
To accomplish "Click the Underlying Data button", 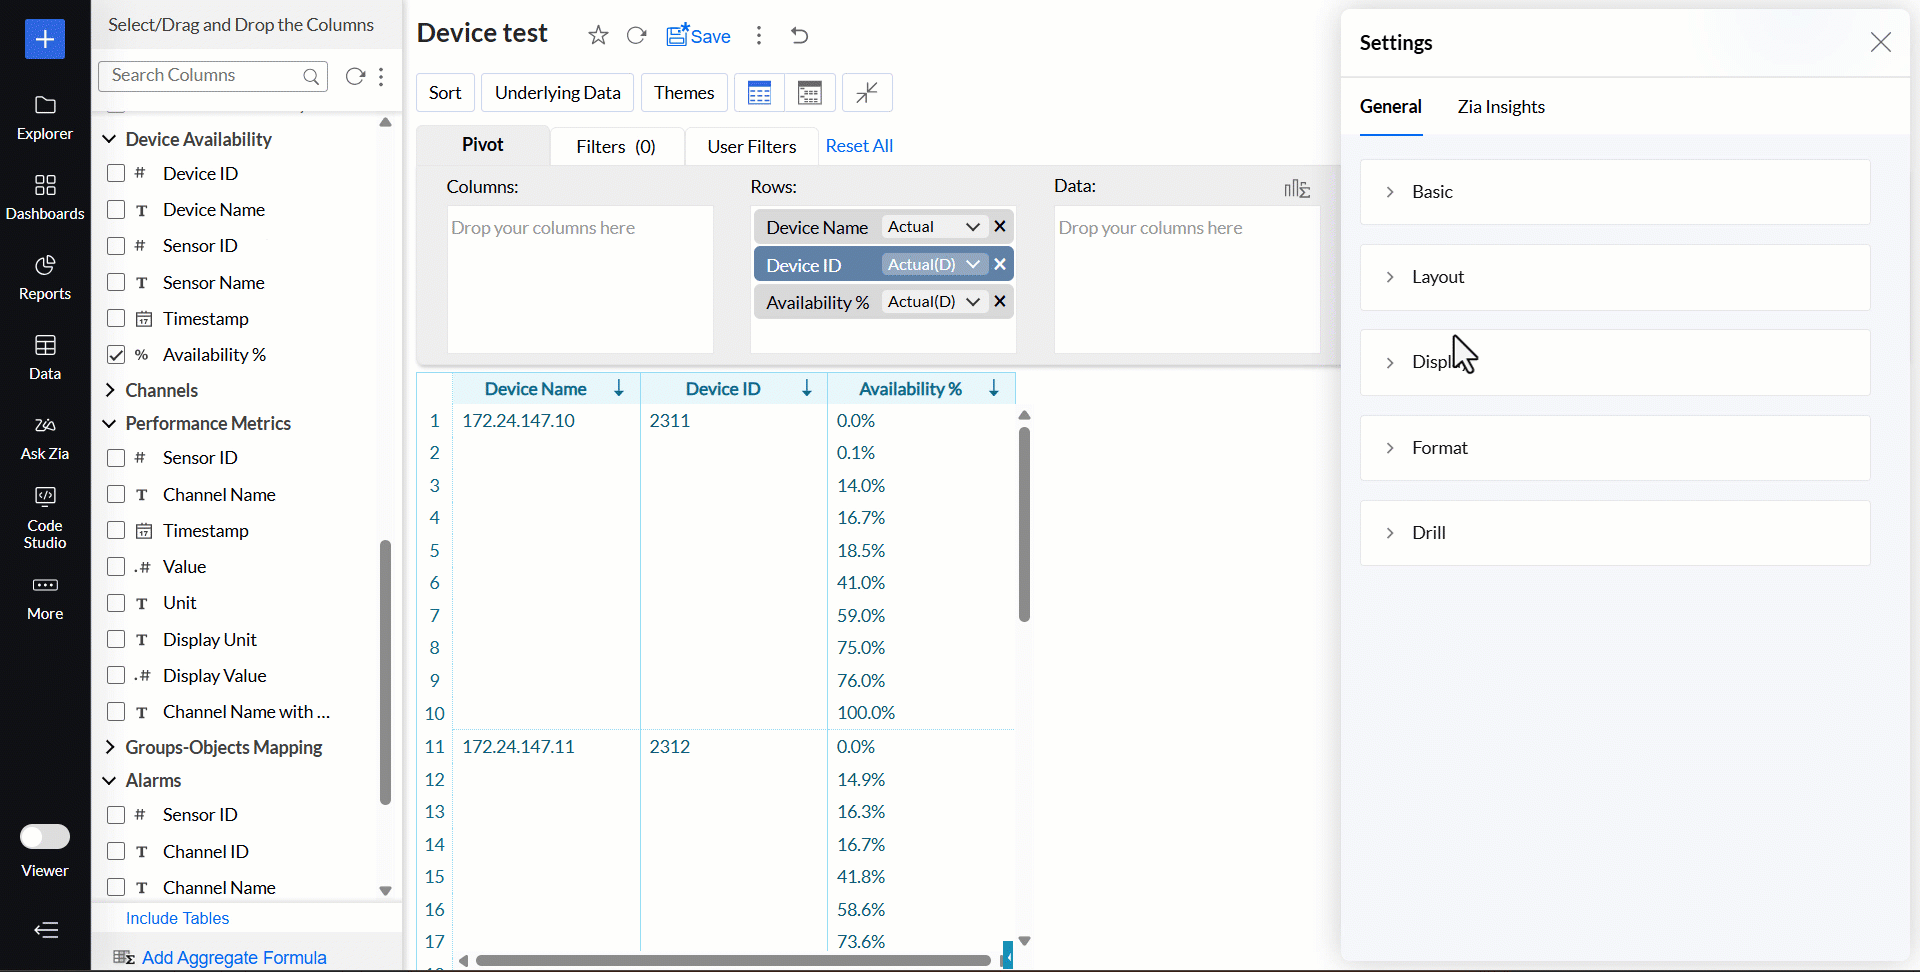I will click(558, 93).
